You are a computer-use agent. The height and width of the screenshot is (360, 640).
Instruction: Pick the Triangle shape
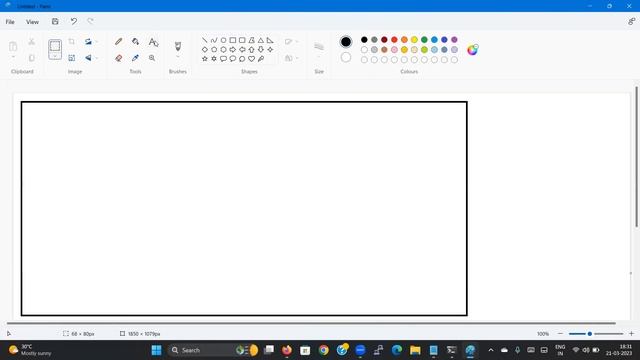(x=261, y=40)
